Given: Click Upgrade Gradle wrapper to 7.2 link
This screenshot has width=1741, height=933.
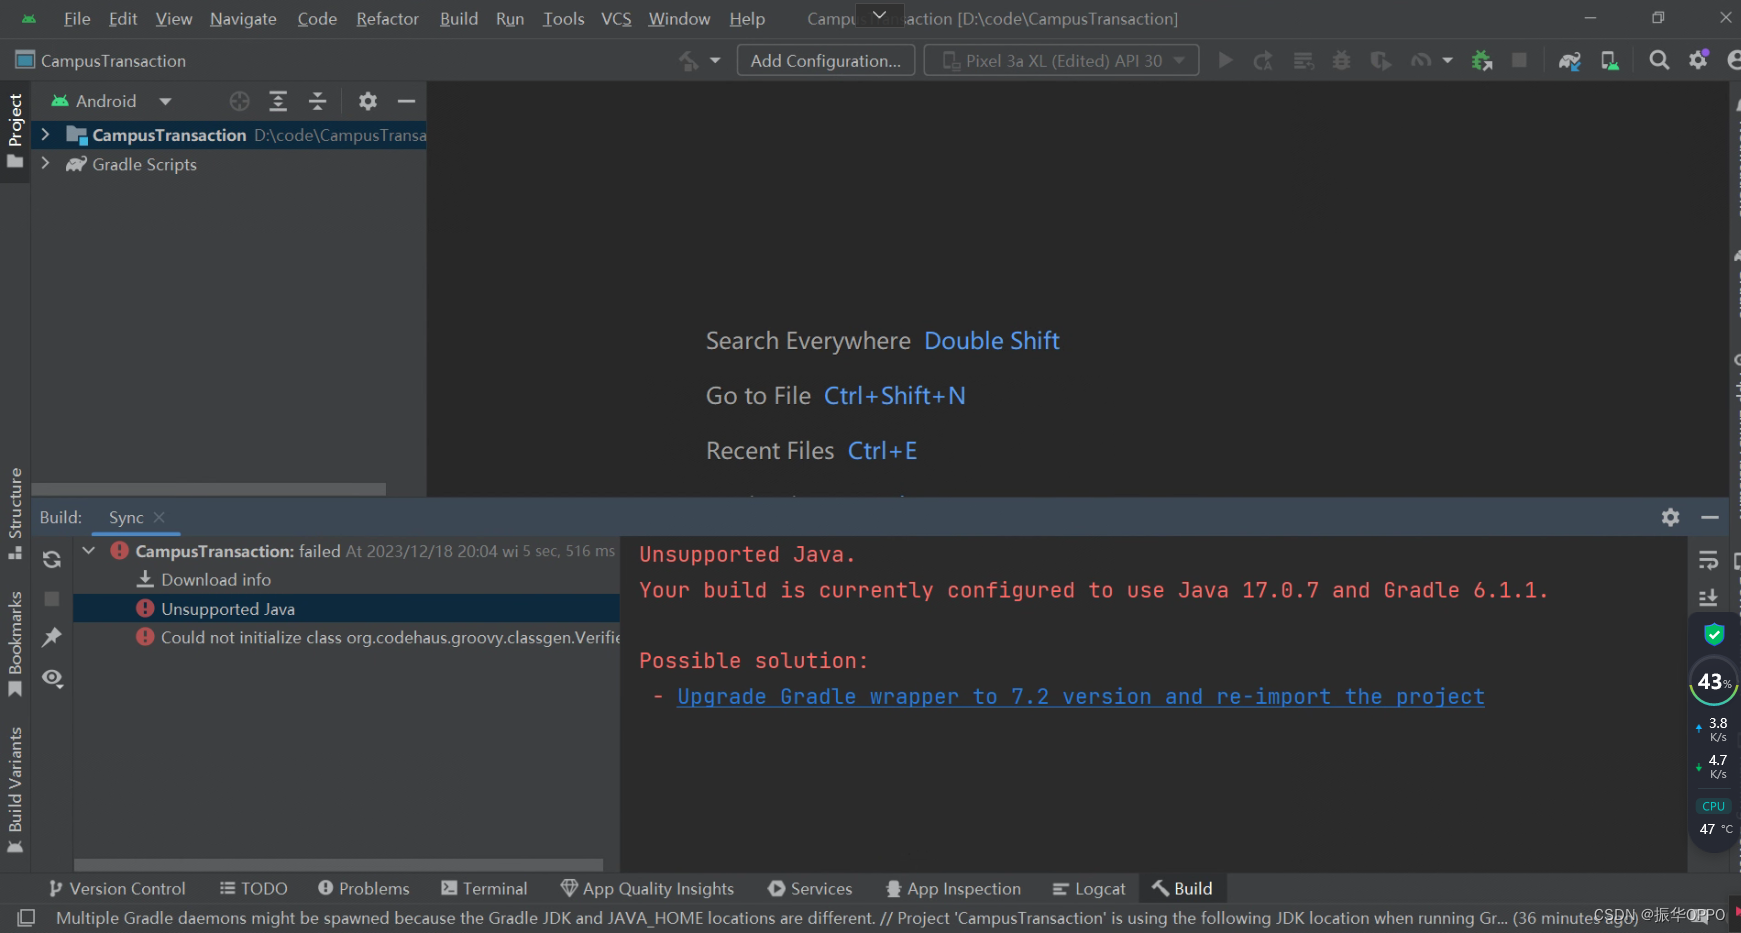Looking at the screenshot, I should click(x=1081, y=696).
